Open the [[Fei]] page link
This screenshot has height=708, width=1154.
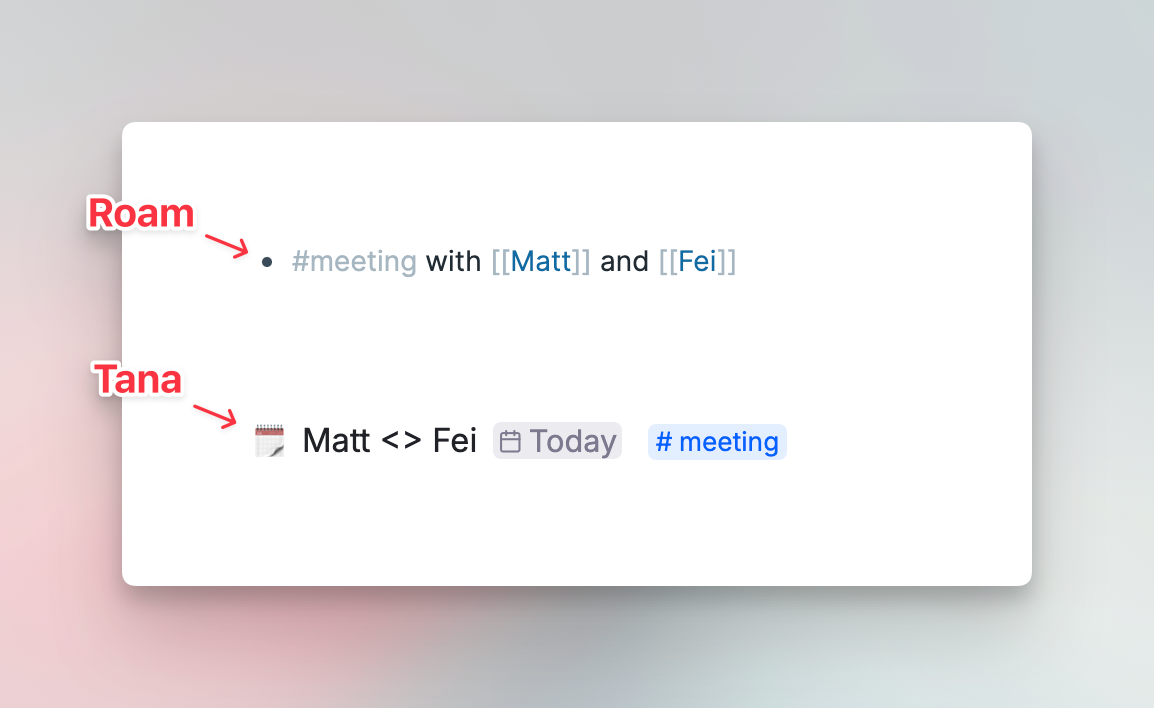click(x=698, y=261)
